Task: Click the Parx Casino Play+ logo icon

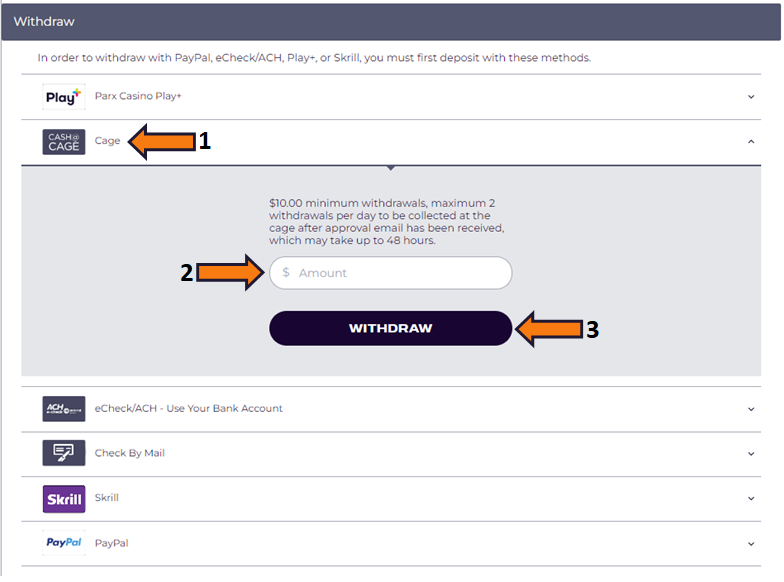Action: pyautogui.click(x=64, y=97)
